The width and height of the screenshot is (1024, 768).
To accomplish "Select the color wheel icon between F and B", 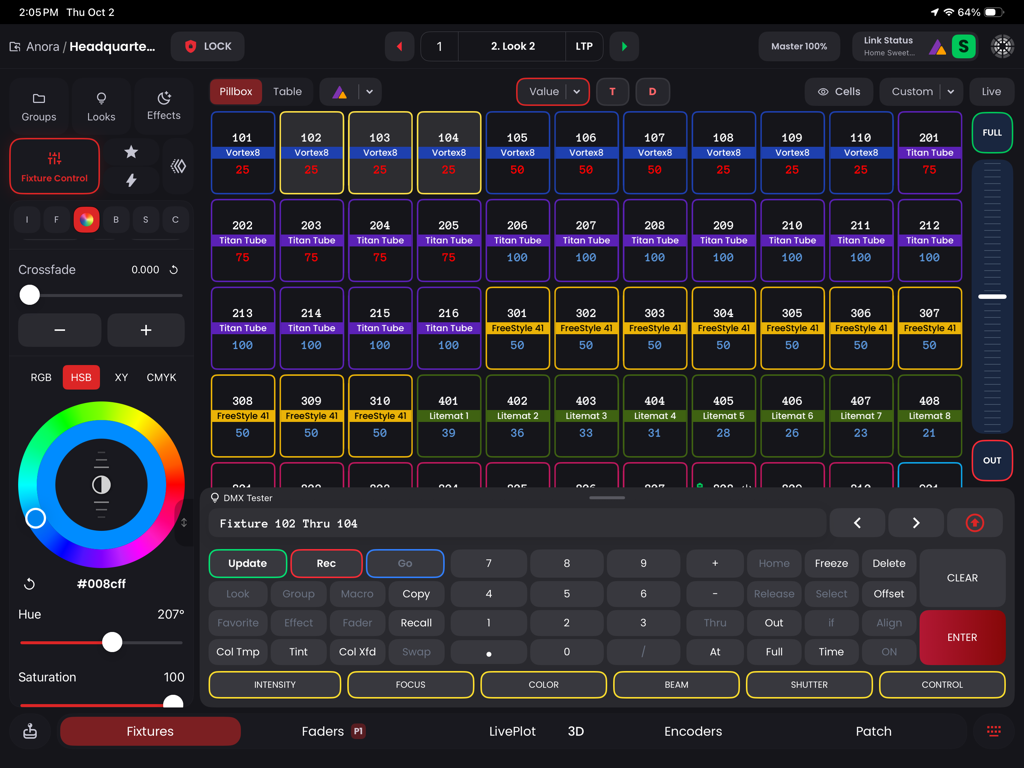I will [x=86, y=219].
